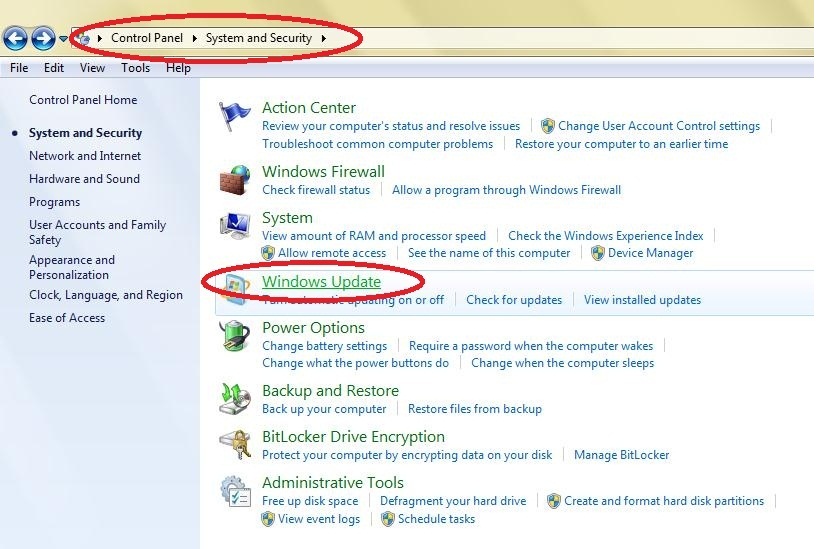
Task: Open the Power Options heading
Action: coord(313,328)
